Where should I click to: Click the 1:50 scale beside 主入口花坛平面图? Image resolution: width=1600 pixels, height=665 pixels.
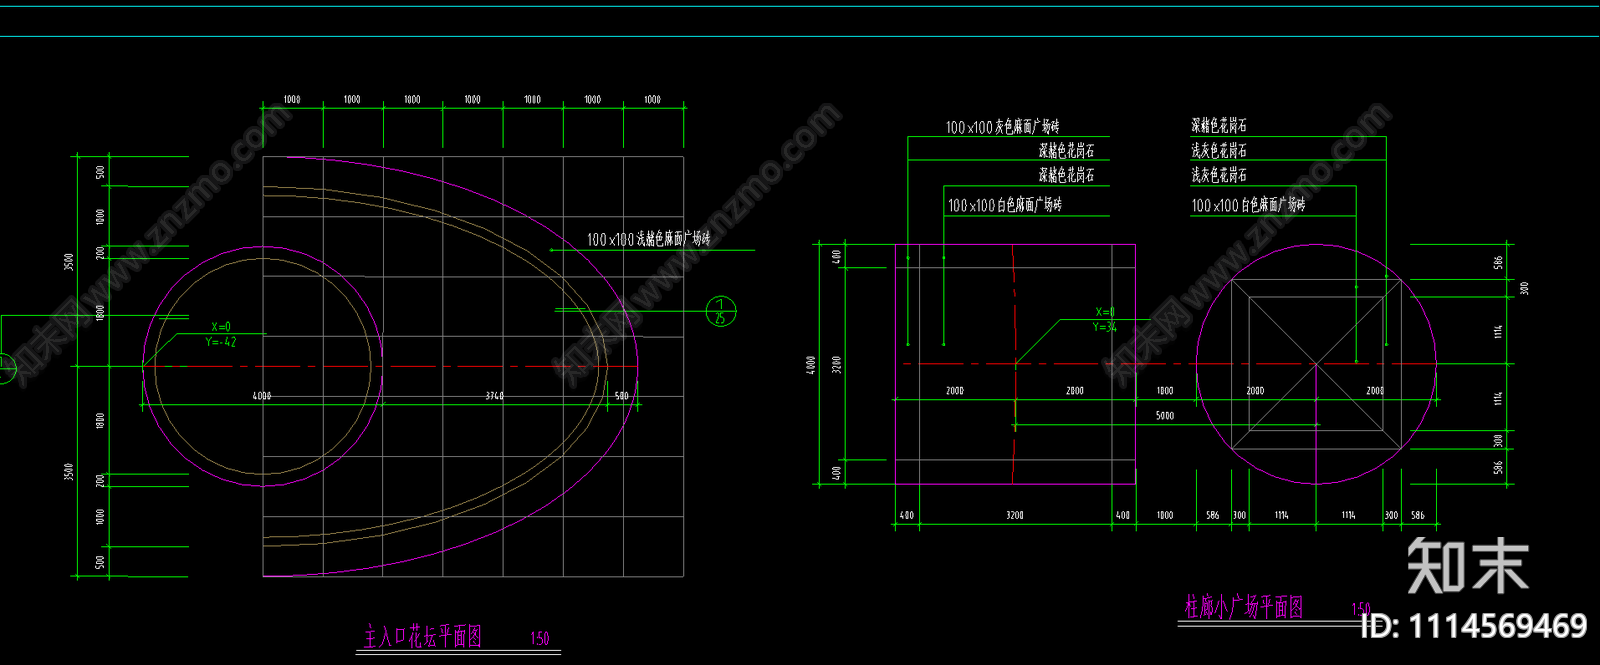point(539,638)
